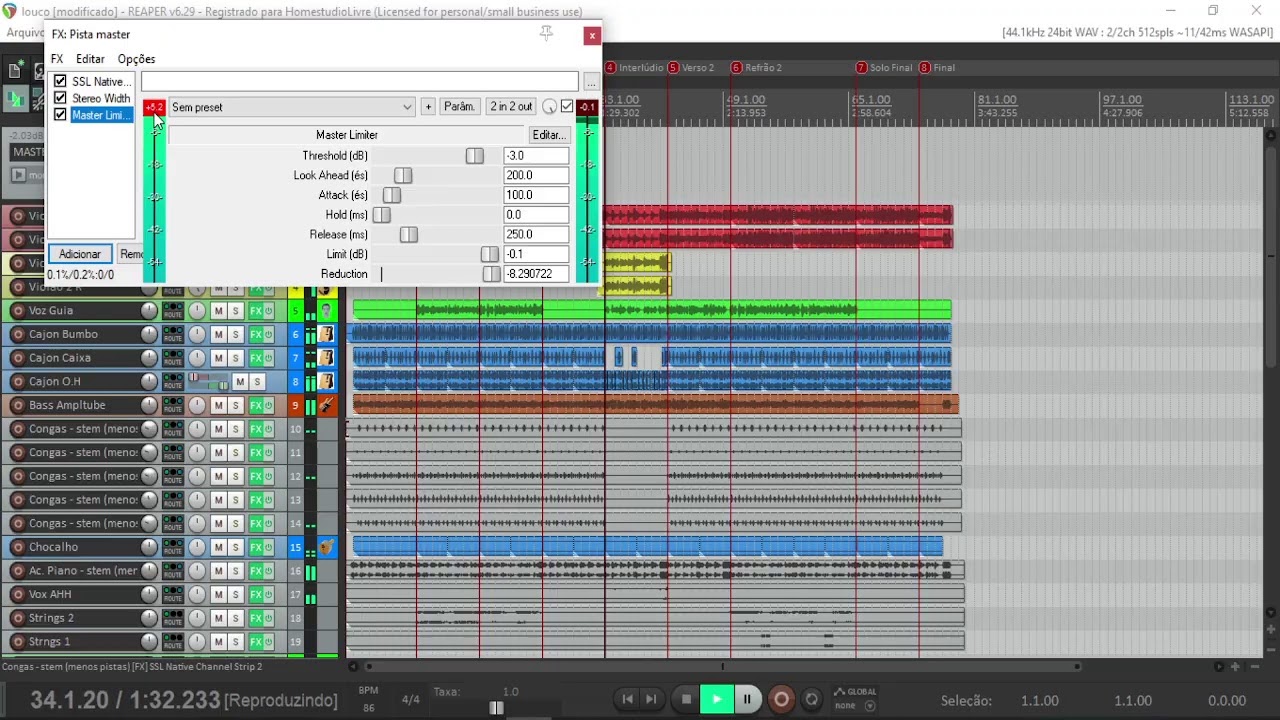The height and width of the screenshot is (720, 1280).
Task: Click Bass Ampltube guitar track icon
Action: pos(326,405)
